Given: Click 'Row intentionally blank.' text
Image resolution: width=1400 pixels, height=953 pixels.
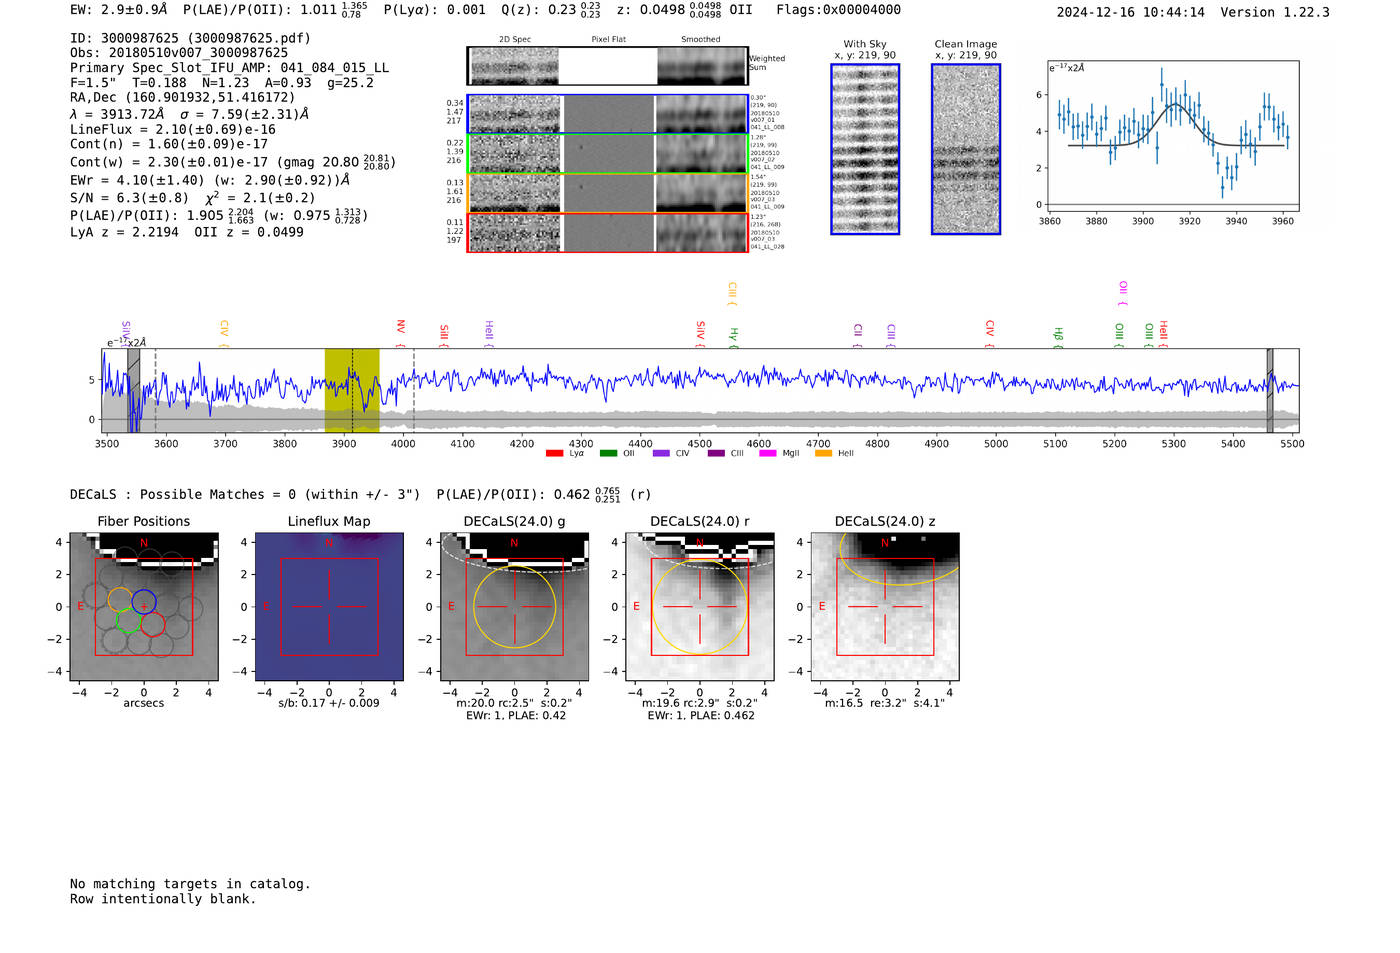Looking at the screenshot, I should tap(163, 899).
